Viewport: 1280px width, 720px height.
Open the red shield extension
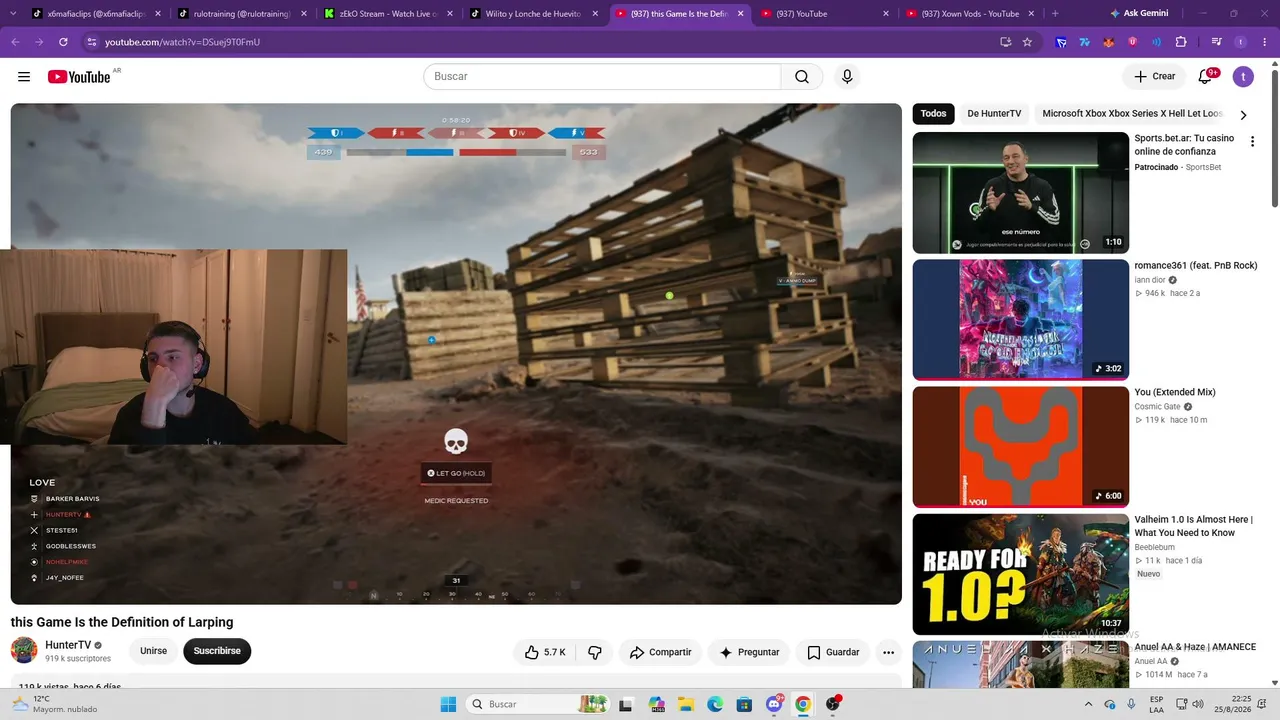1133,42
